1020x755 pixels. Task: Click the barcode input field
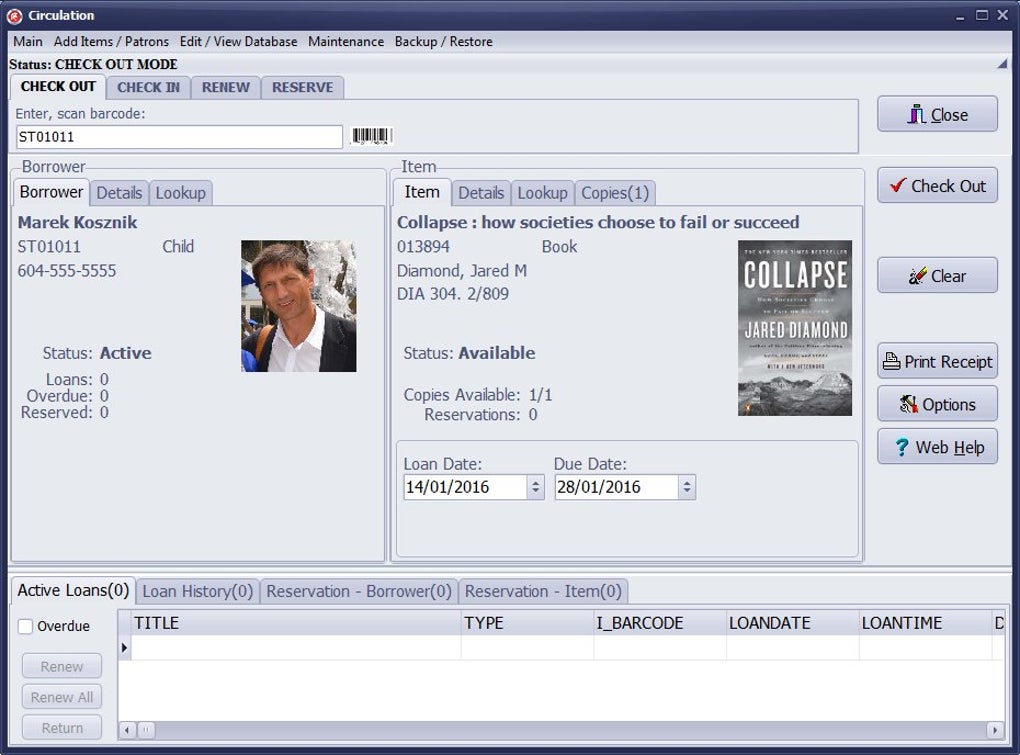[179, 137]
